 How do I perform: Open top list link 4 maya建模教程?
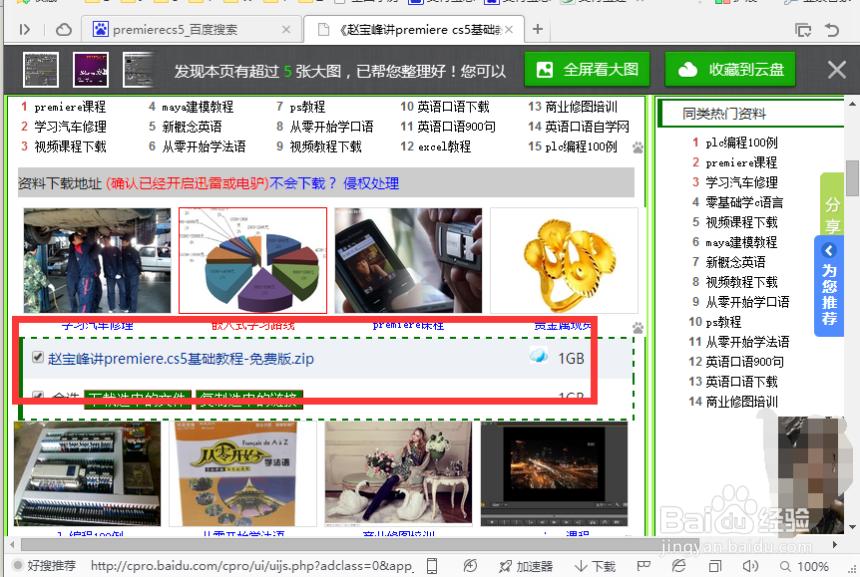click(x=197, y=107)
